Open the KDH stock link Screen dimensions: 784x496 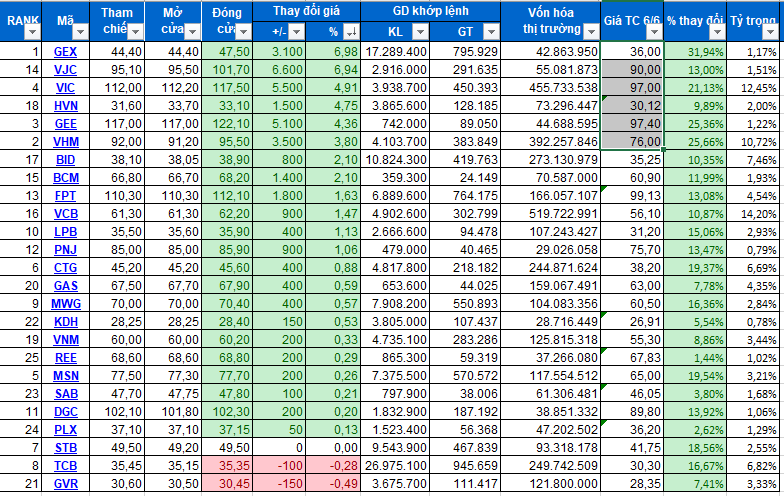pos(66,322)
